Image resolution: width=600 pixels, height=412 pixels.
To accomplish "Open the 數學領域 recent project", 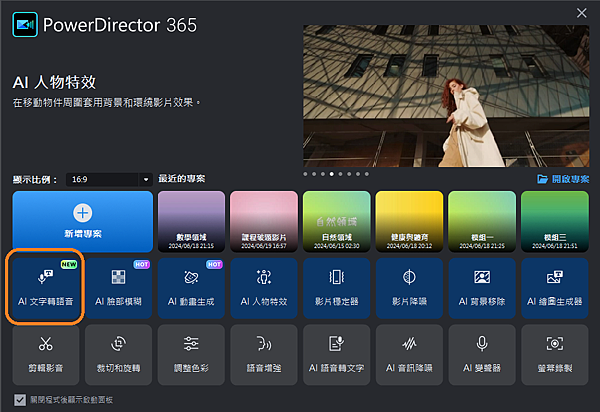I will 191,221.
